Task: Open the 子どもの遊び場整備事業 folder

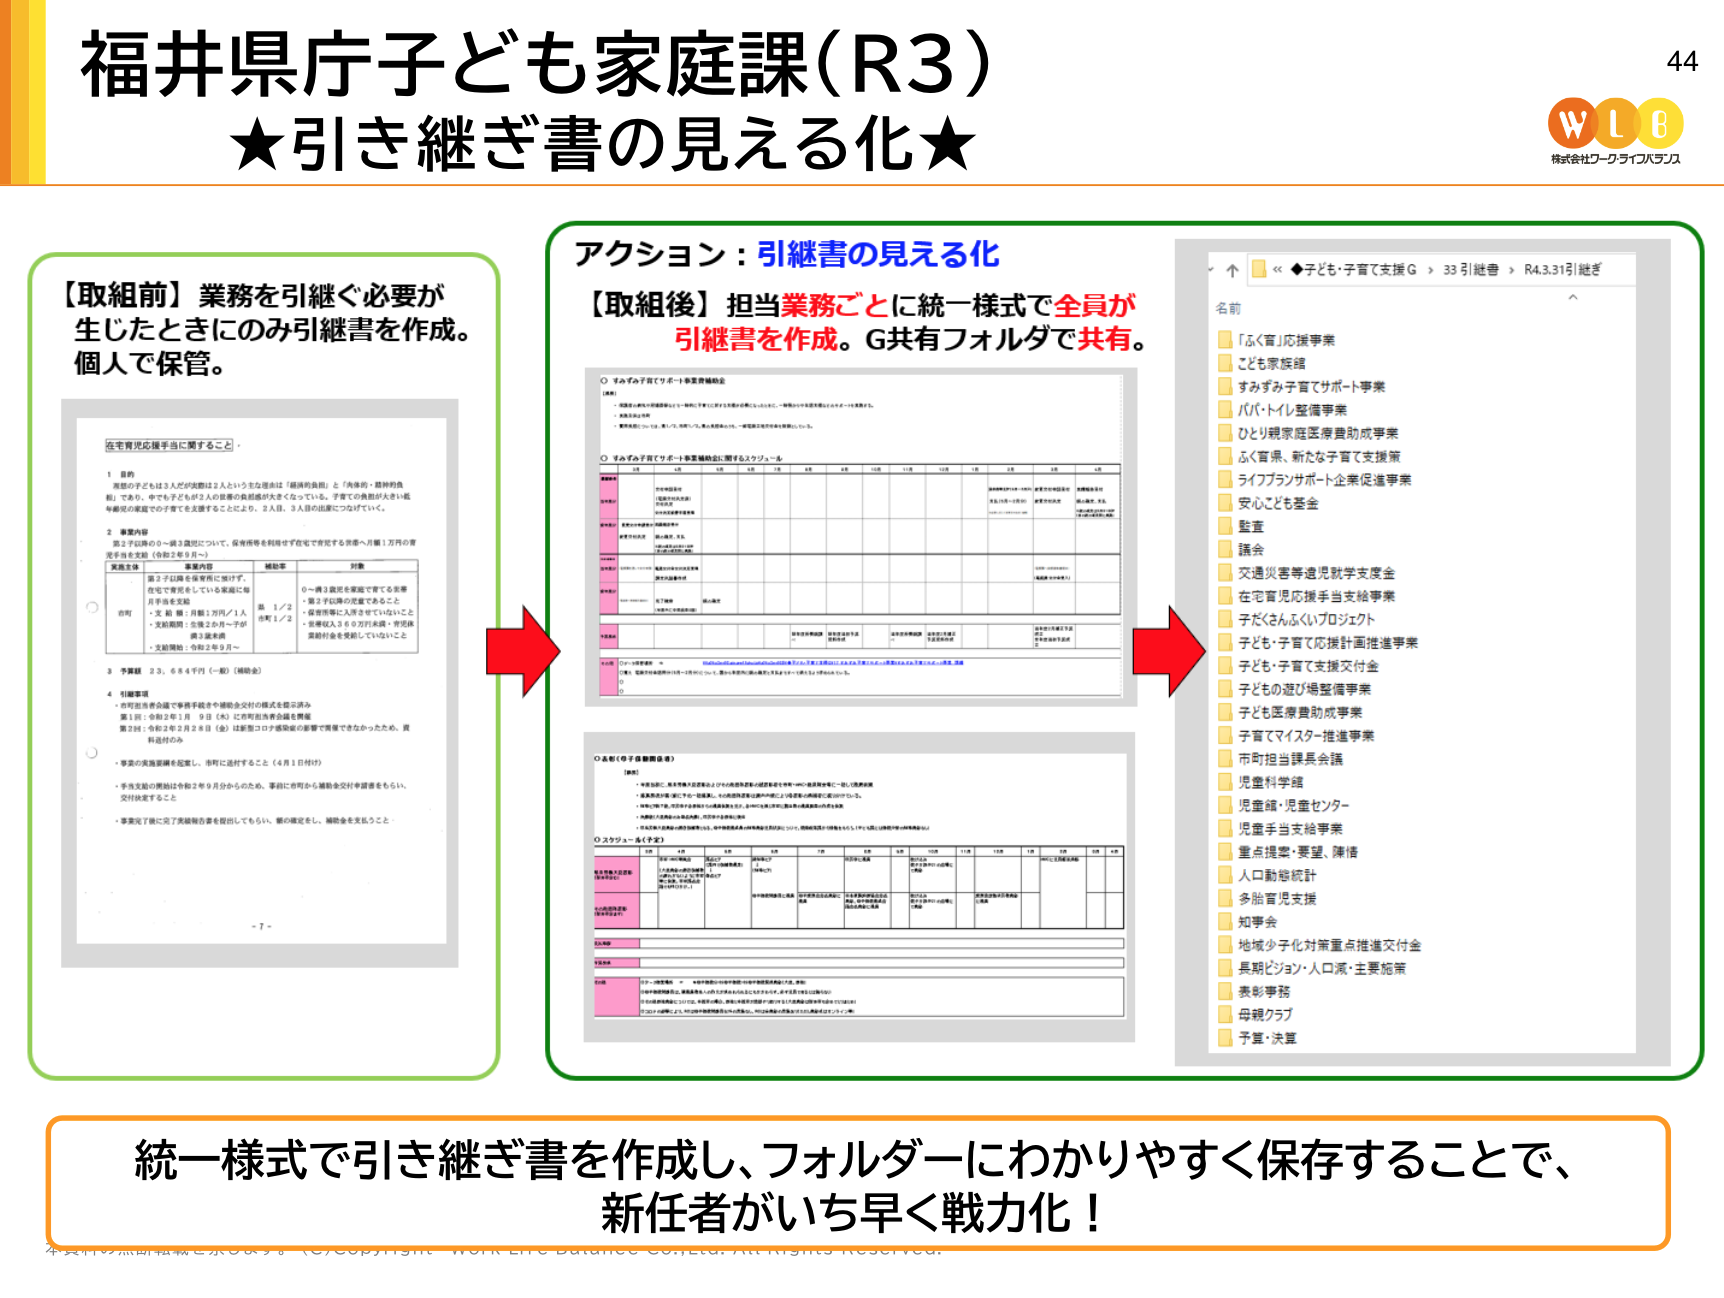Action: 1304,689
